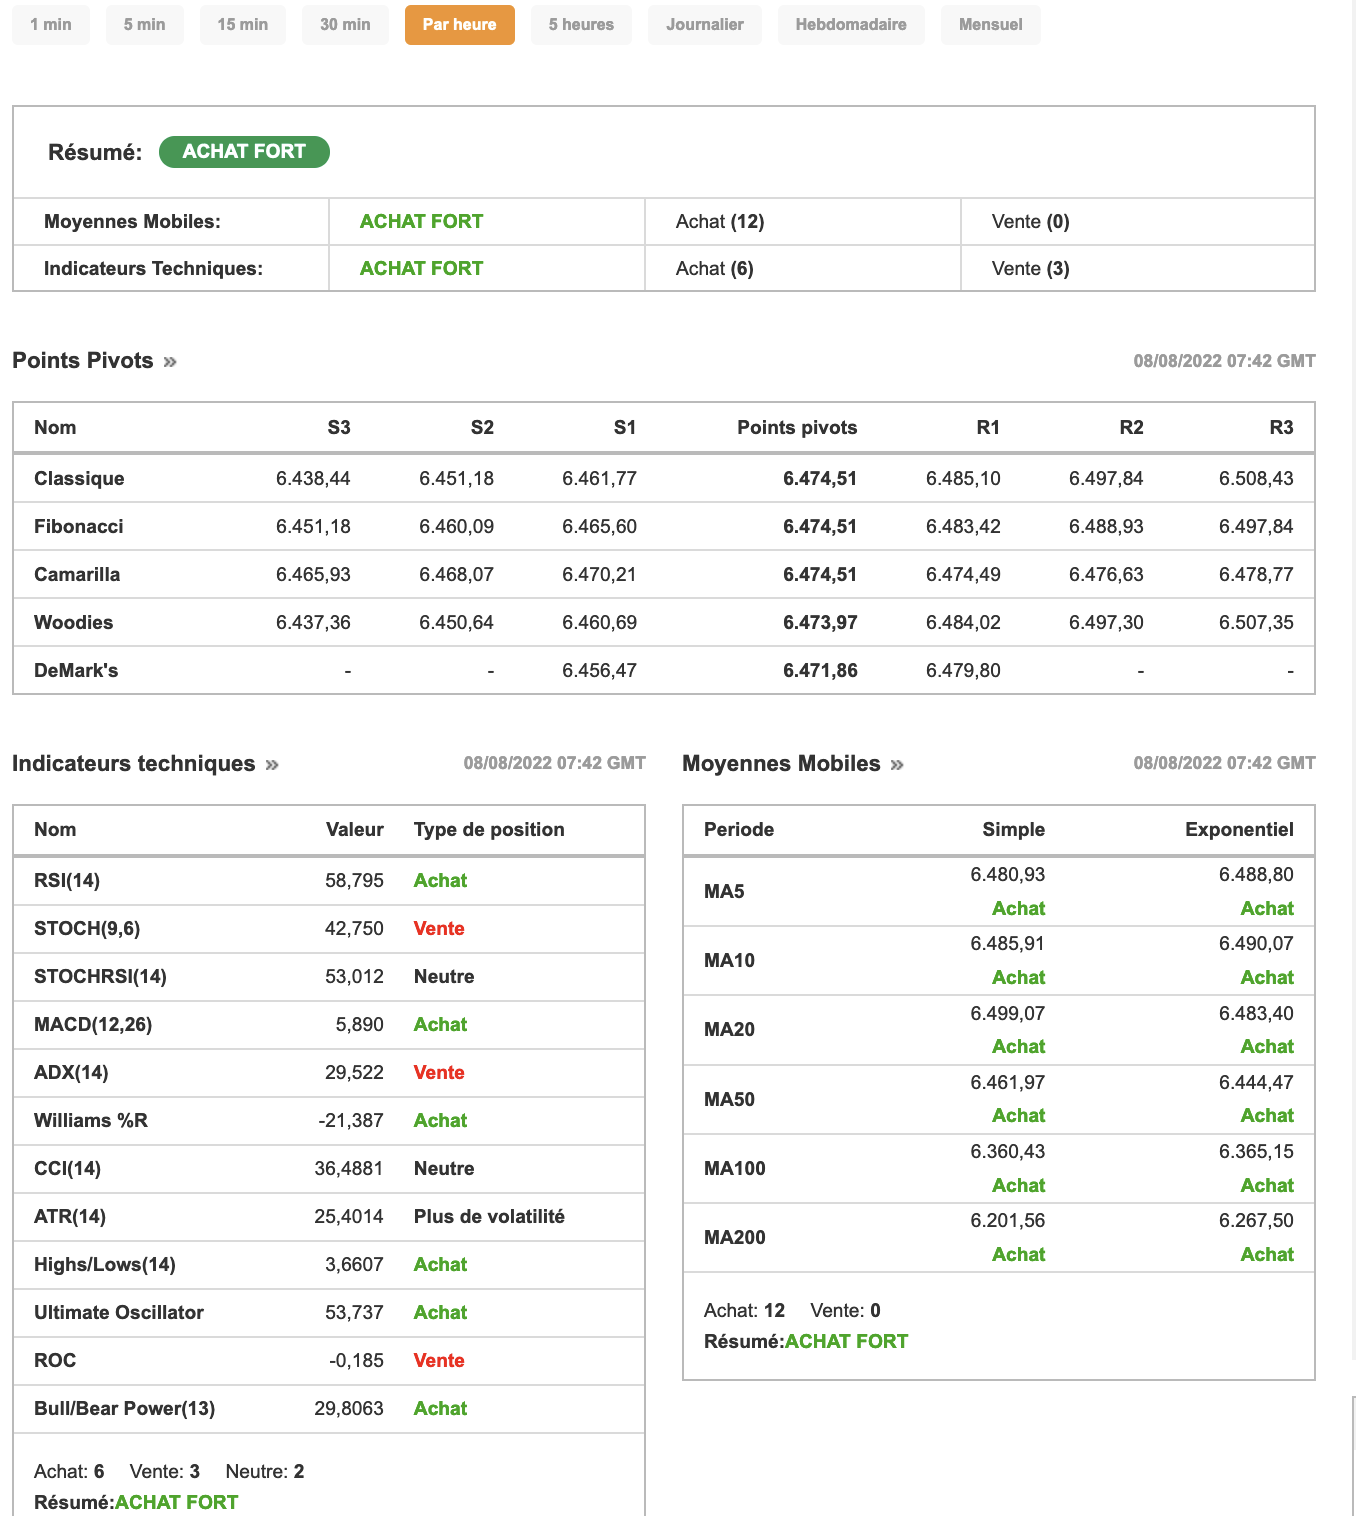1356x1516 pixels.
Task: Open the Moyennes Mobiles heading link
Action: [x=781, y=764]
